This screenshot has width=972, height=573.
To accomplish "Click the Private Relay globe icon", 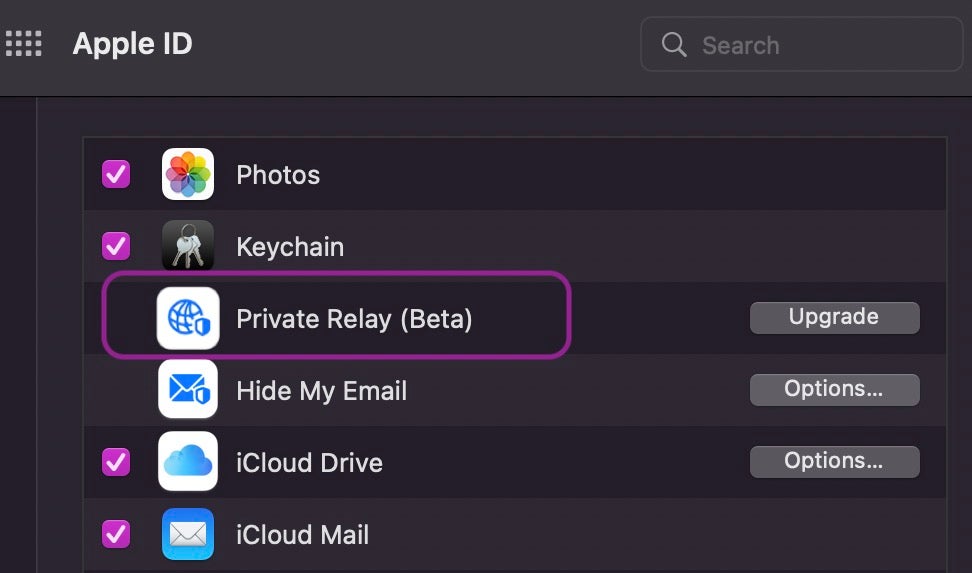I will tap(188, 318).
